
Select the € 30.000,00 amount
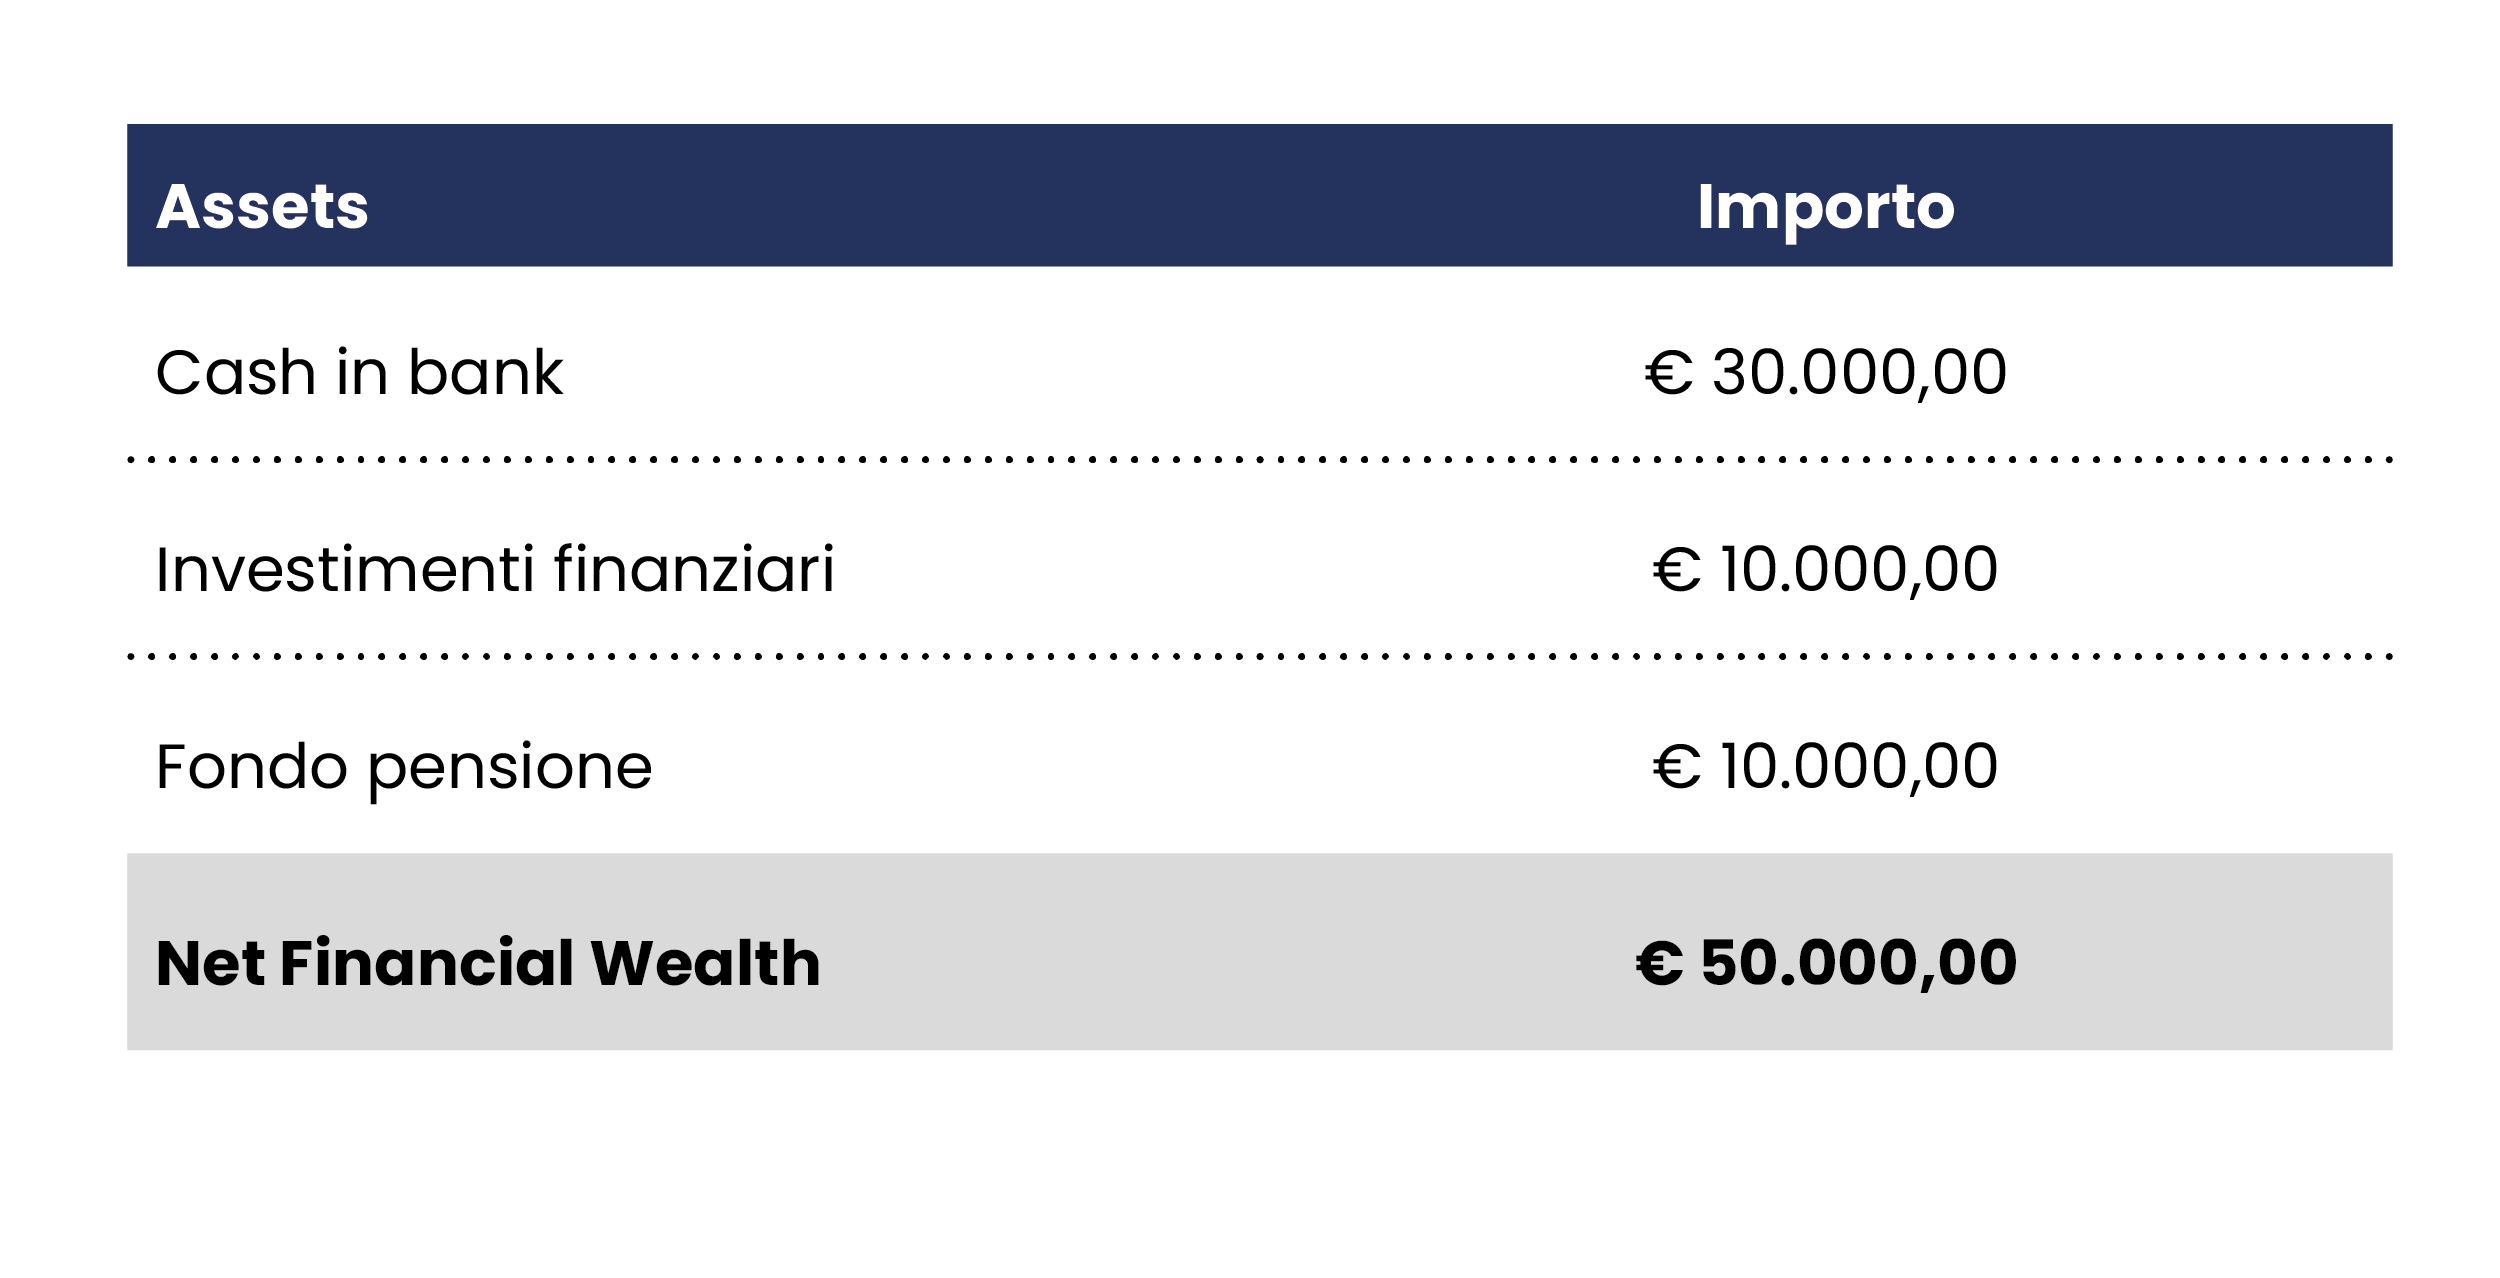pos(1826,372)
